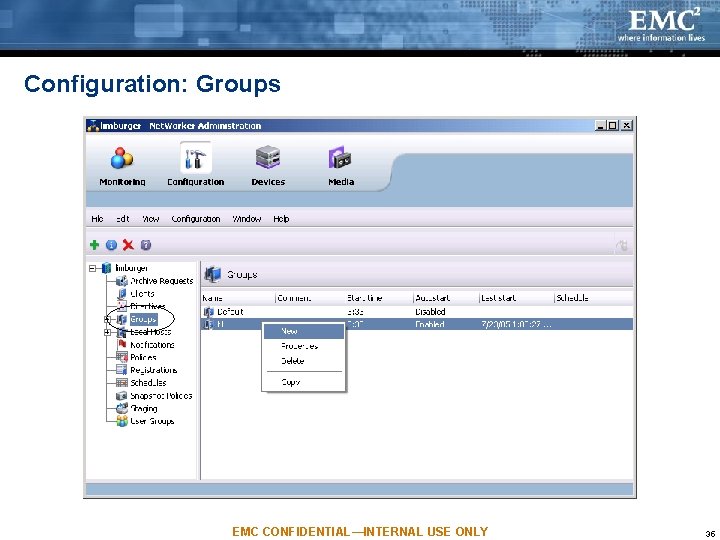Click the Default group row icon

208,312
